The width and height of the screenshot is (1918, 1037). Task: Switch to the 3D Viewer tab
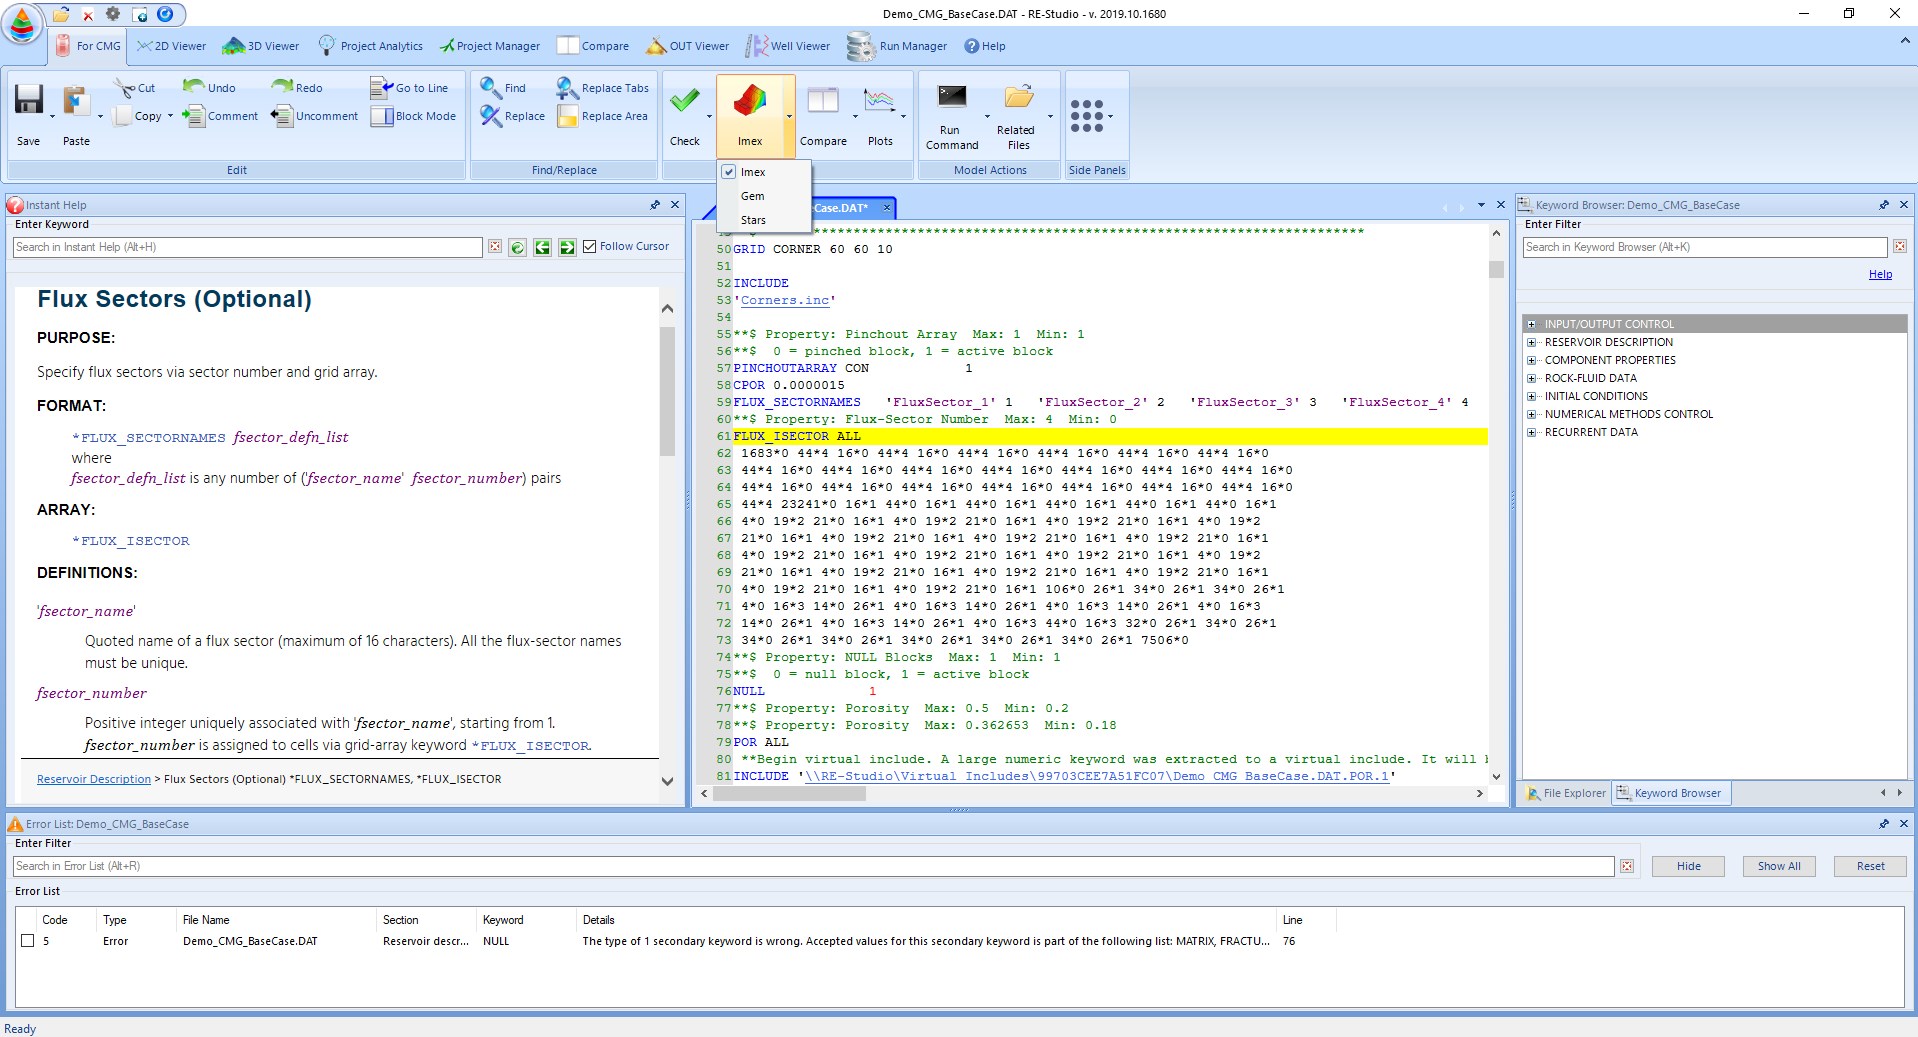[x=262, y=46]
